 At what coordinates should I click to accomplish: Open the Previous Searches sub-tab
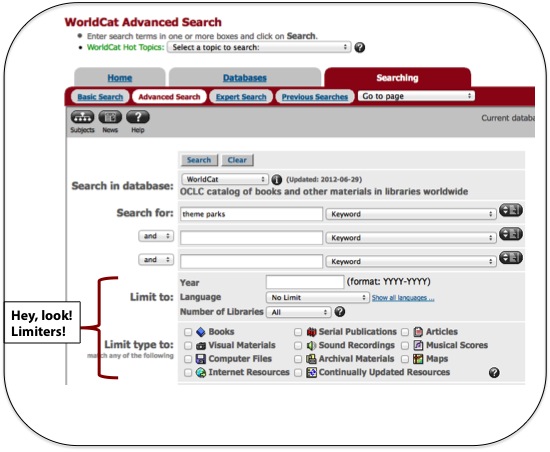point(315,97)
